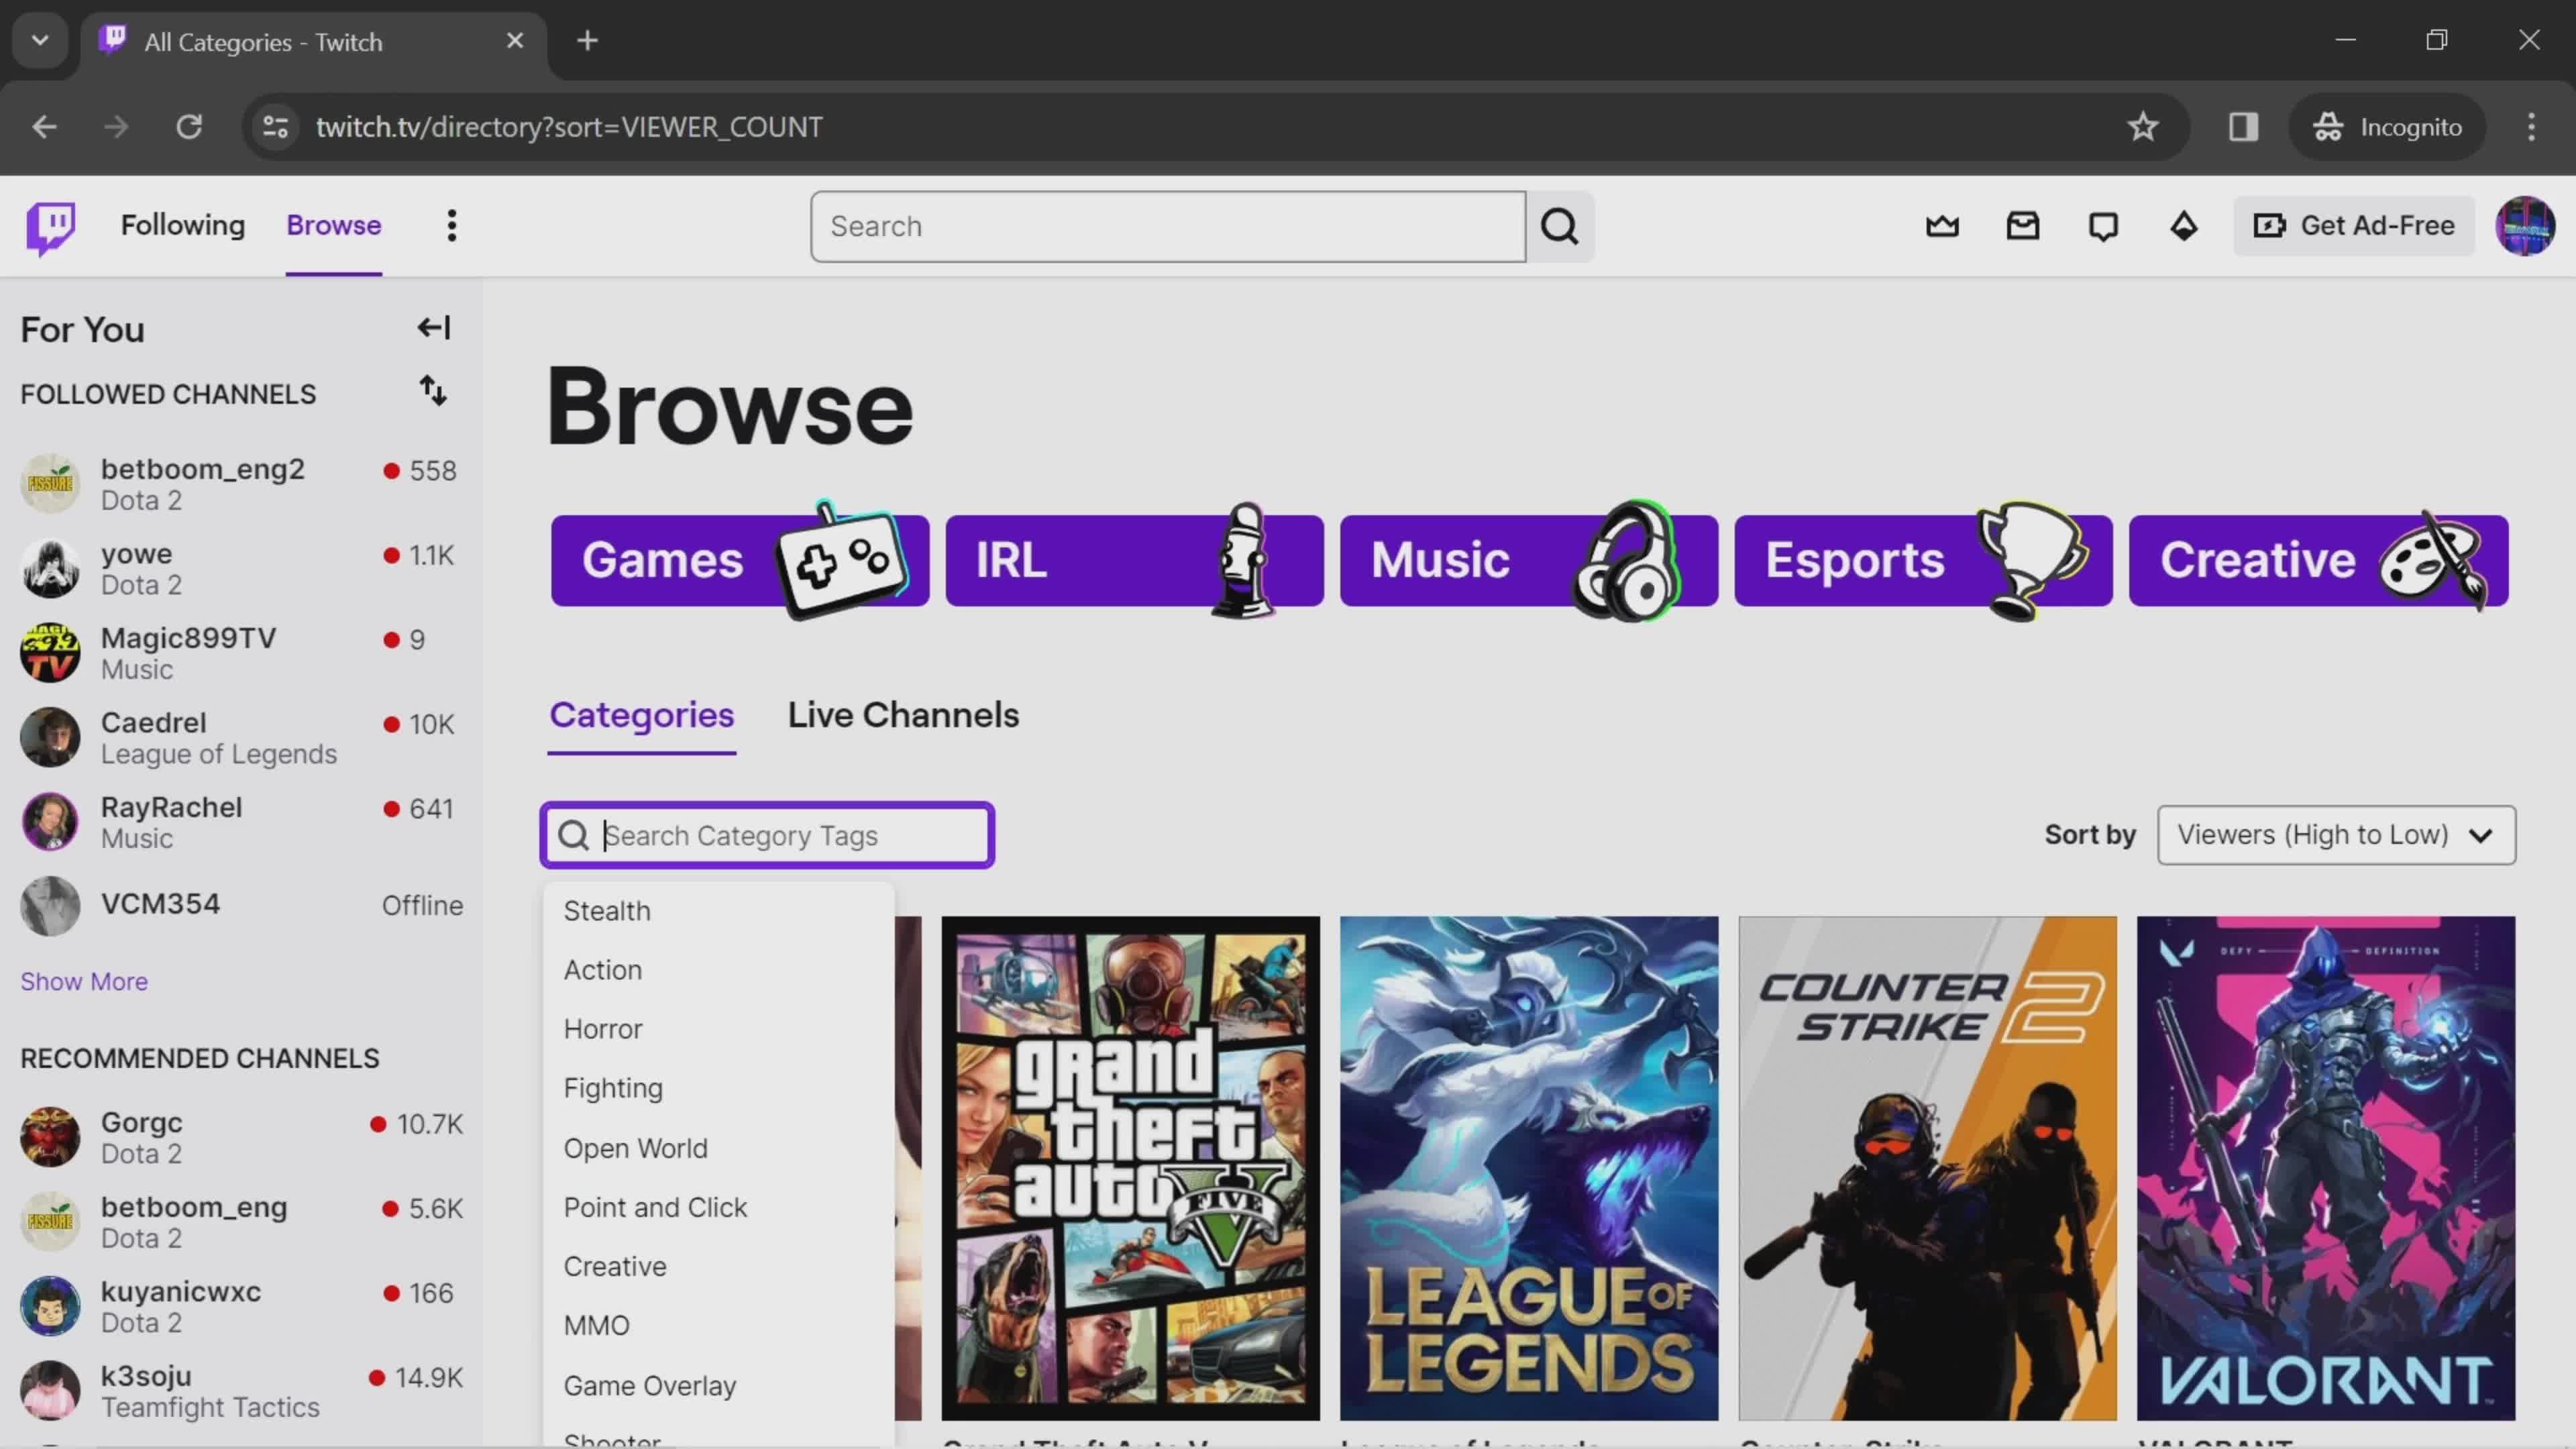Click Get Ad-Free button
The width and height of the screenshot is (2576, 1449).
tap(2353, 225)
